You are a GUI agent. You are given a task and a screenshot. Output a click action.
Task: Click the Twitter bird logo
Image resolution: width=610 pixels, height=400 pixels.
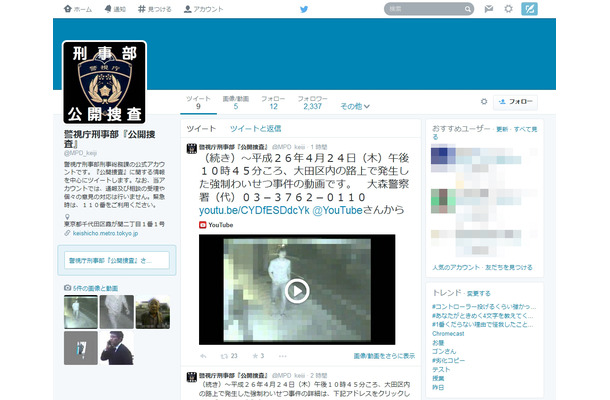304,9
